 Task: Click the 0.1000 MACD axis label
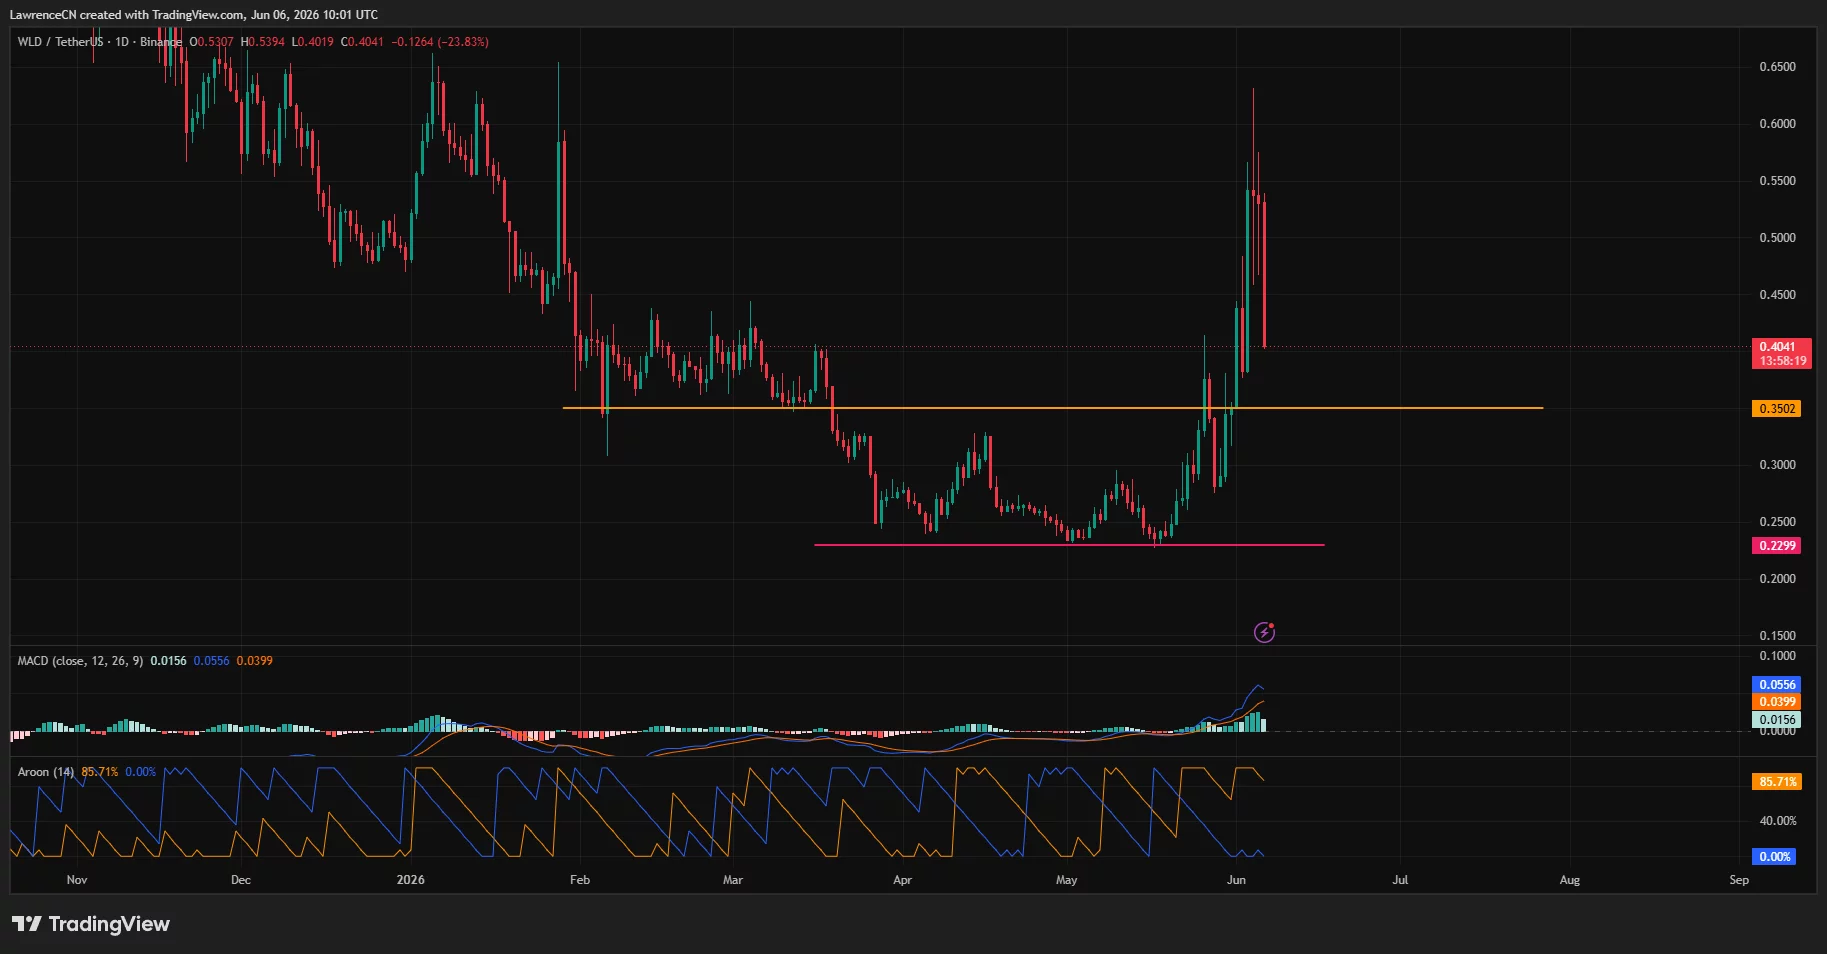[1777, 656]
